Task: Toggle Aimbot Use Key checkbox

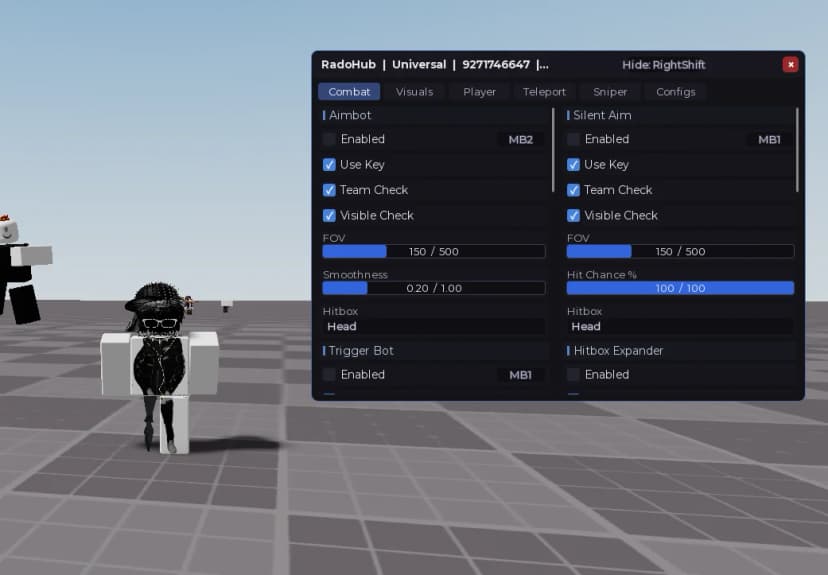Action: tap(329, 165)
